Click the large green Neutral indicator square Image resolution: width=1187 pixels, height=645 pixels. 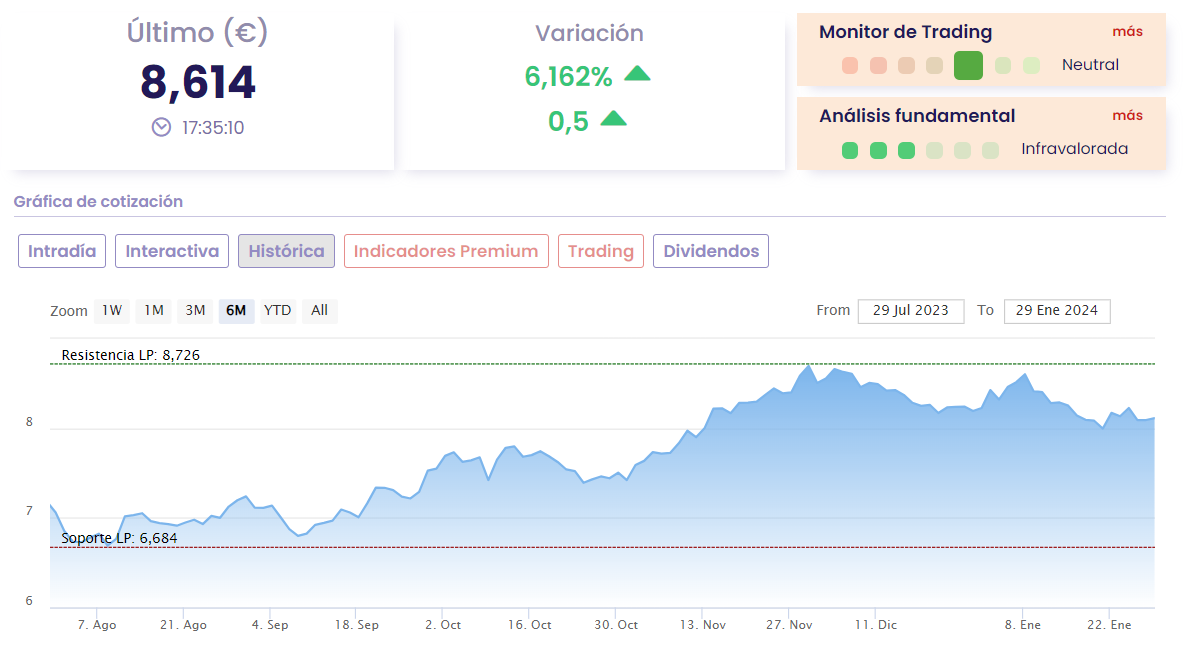pos(968,65)
